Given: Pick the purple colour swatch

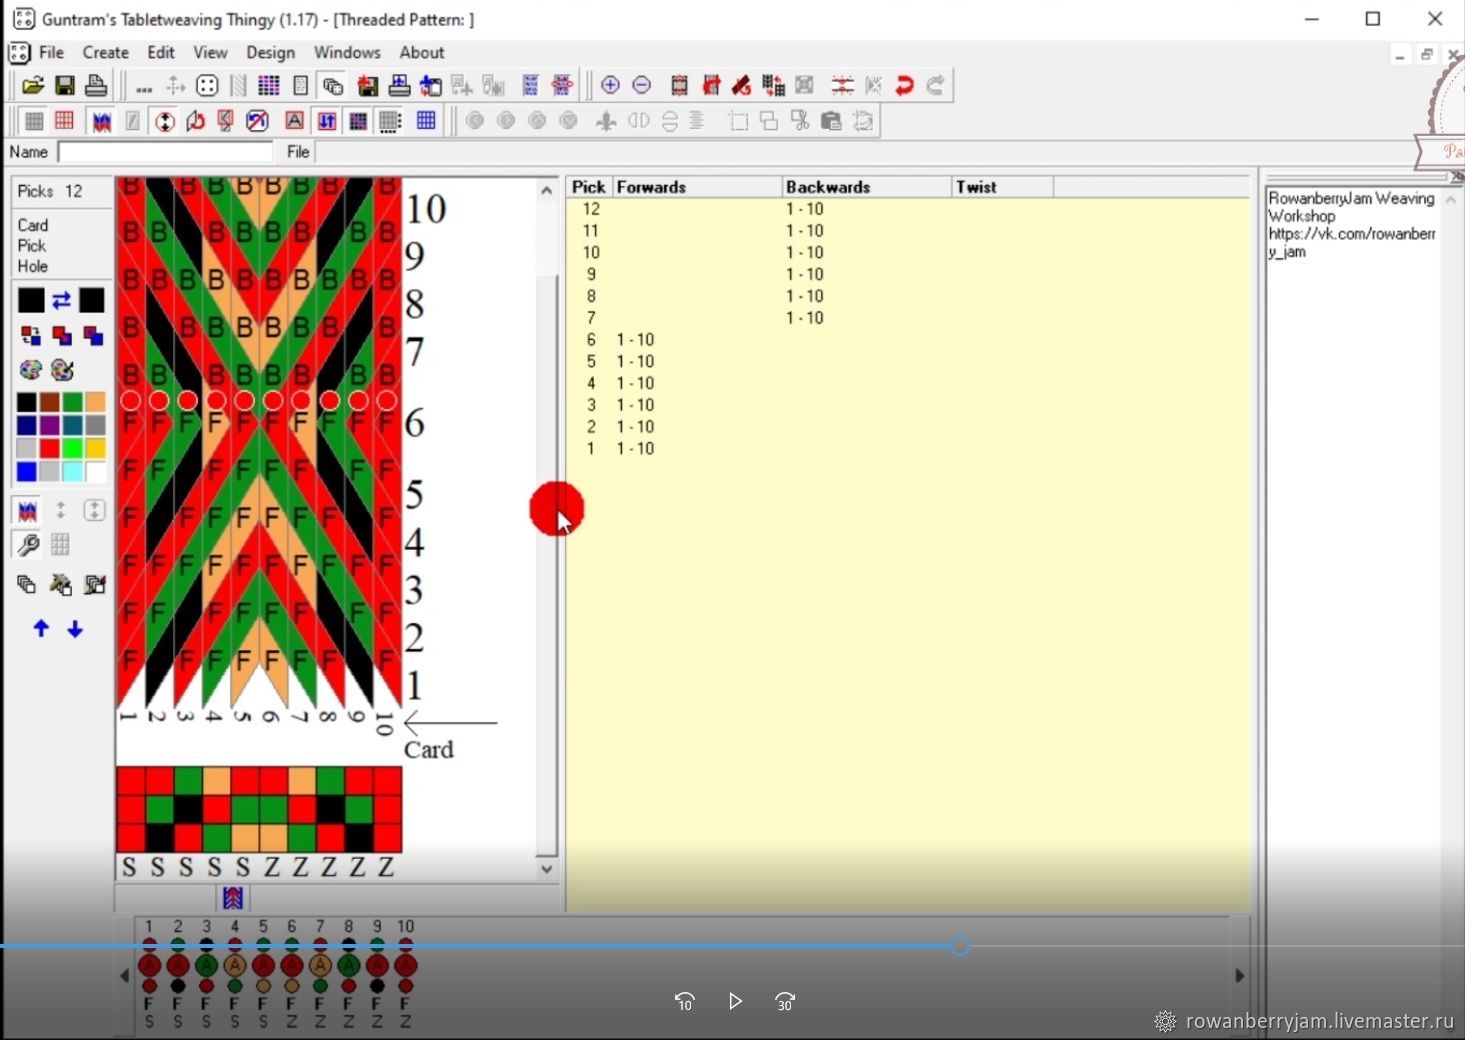Looking at the screenshot, I should (x=50, y=425).
